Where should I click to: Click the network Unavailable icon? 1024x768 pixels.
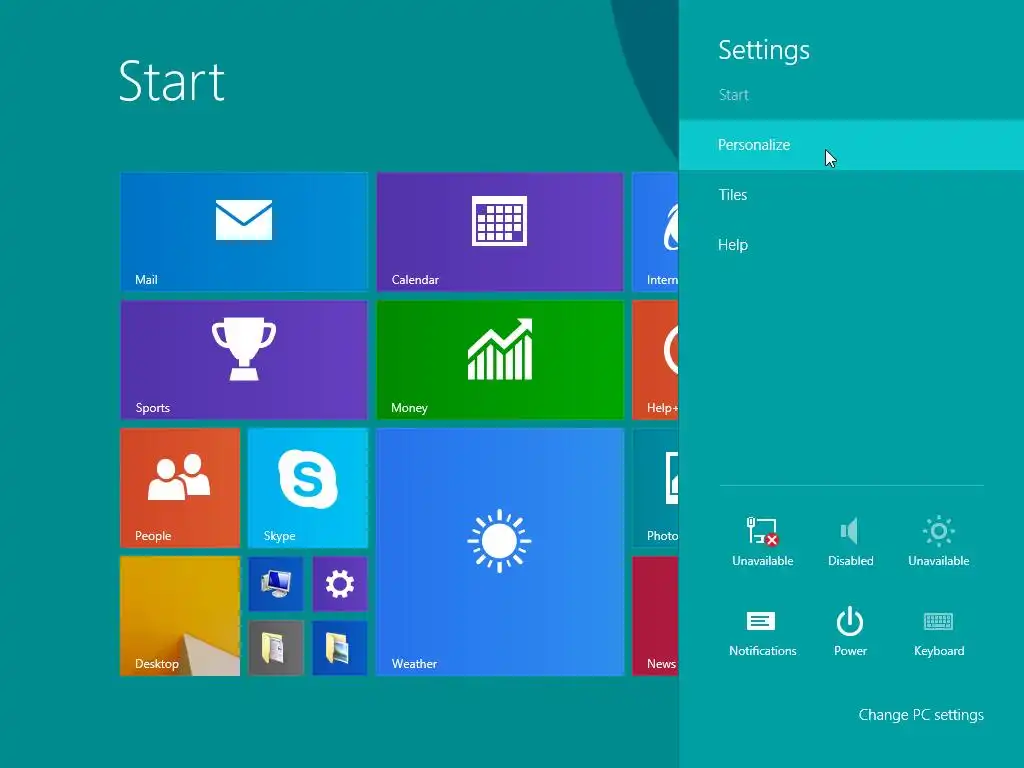coord(763,541)
